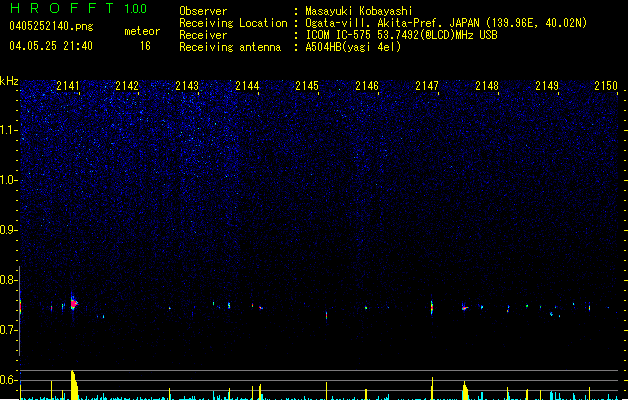Click the 2146 time axis label
The width and height of the screenshot is (629, 400).
tap(367, 86)
